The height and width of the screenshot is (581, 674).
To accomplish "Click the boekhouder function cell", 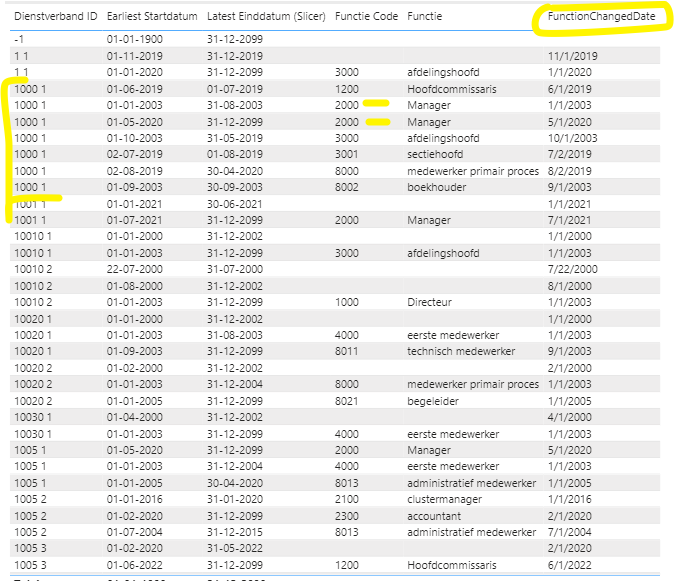I will coord(437,187).
